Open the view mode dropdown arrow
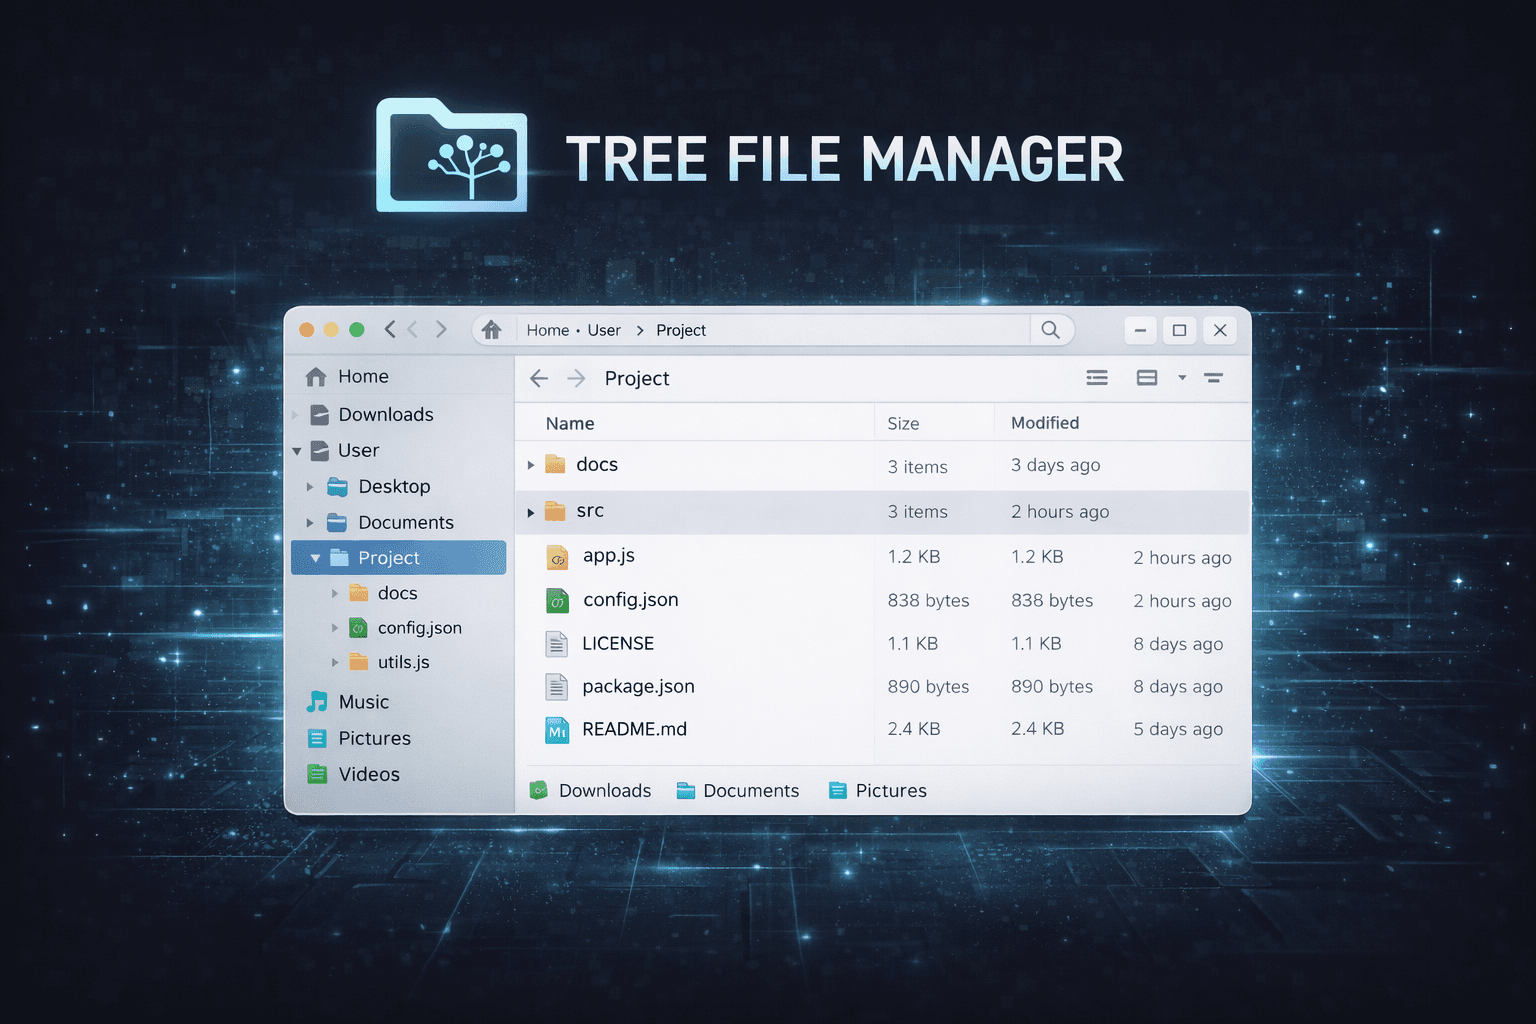 tap(1181, 378)
